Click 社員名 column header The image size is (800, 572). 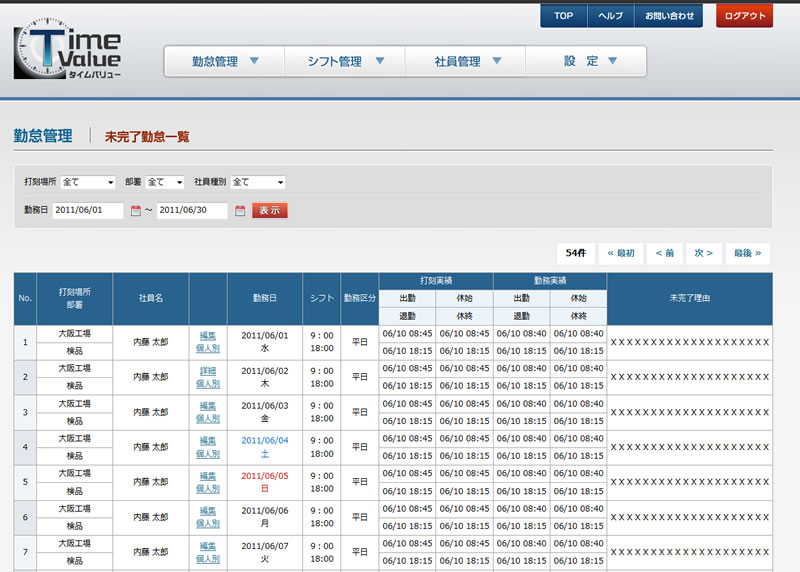click(151, 299)
